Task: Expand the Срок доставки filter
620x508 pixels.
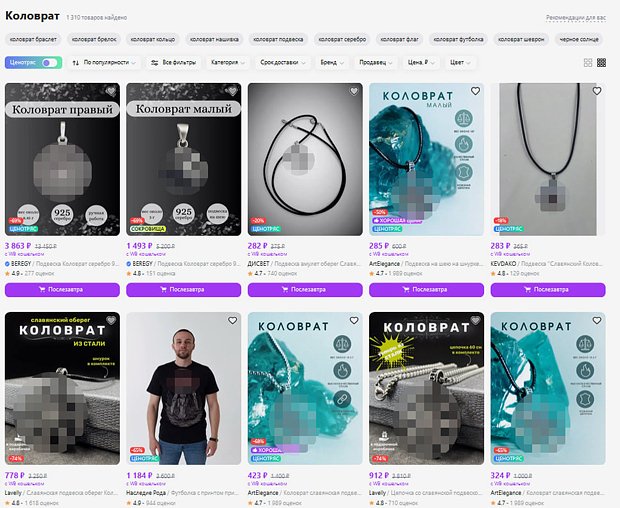Action: click(283, 62)
